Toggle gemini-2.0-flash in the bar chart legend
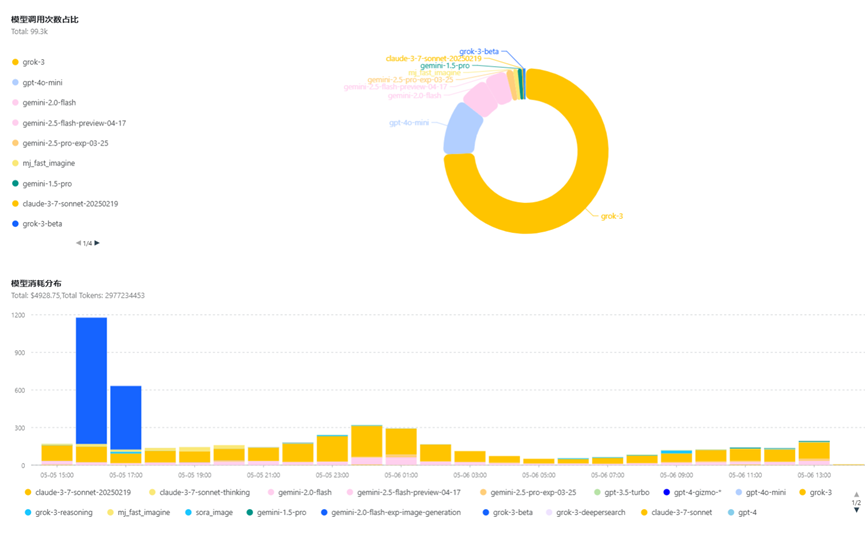Image resolution: width=865 pixels, height=542 pixels. (x=300, y=492)
